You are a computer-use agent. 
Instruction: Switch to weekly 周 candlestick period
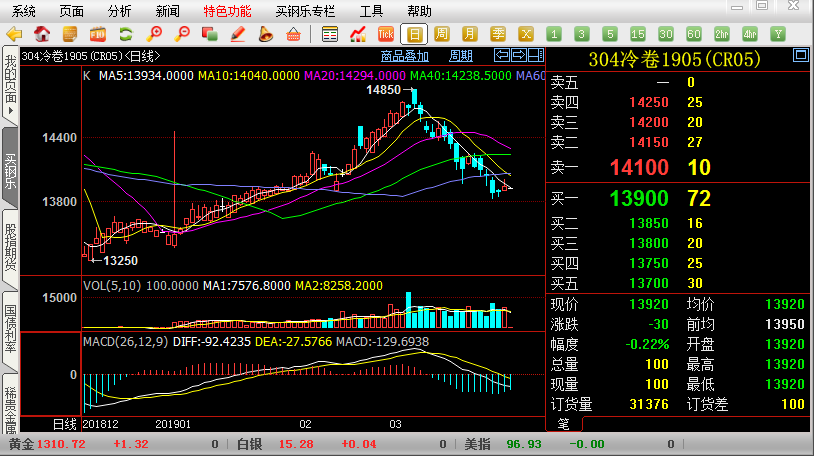(x=442, y=34)
